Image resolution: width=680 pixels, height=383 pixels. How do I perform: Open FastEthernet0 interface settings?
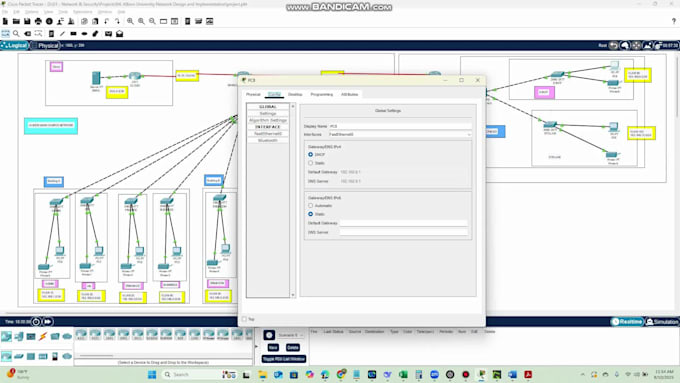(268, 134)
